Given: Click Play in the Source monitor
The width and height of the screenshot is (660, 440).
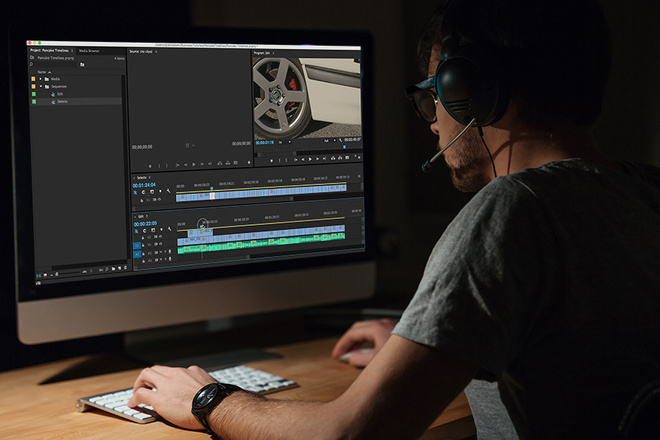Looking at the screenshot, I should pyautogui.click(x=194, y=165).
